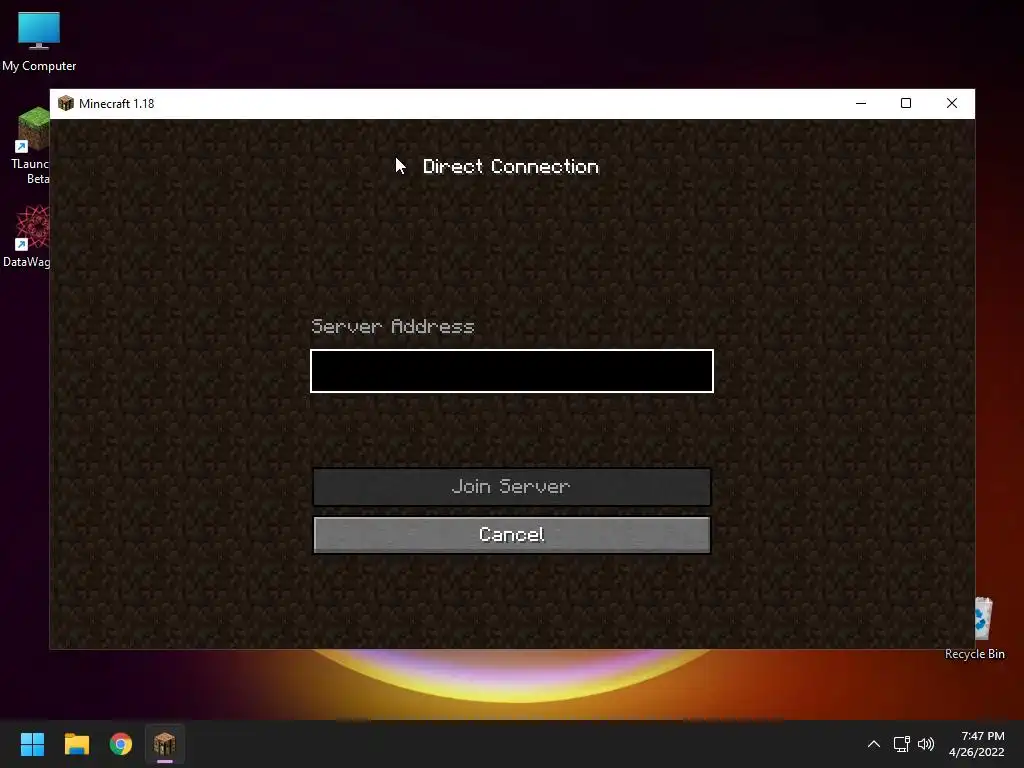This screenshot has width=1024, height=768.
Task: Show hidden system tray icons
Action: pyautogui.click(x=873, y=744)
